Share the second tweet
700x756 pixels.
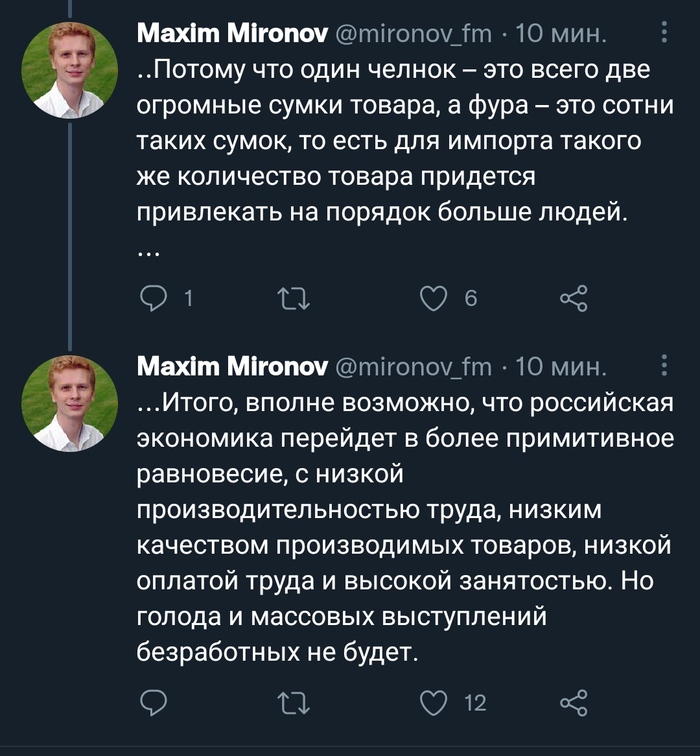tap(574, 704)
